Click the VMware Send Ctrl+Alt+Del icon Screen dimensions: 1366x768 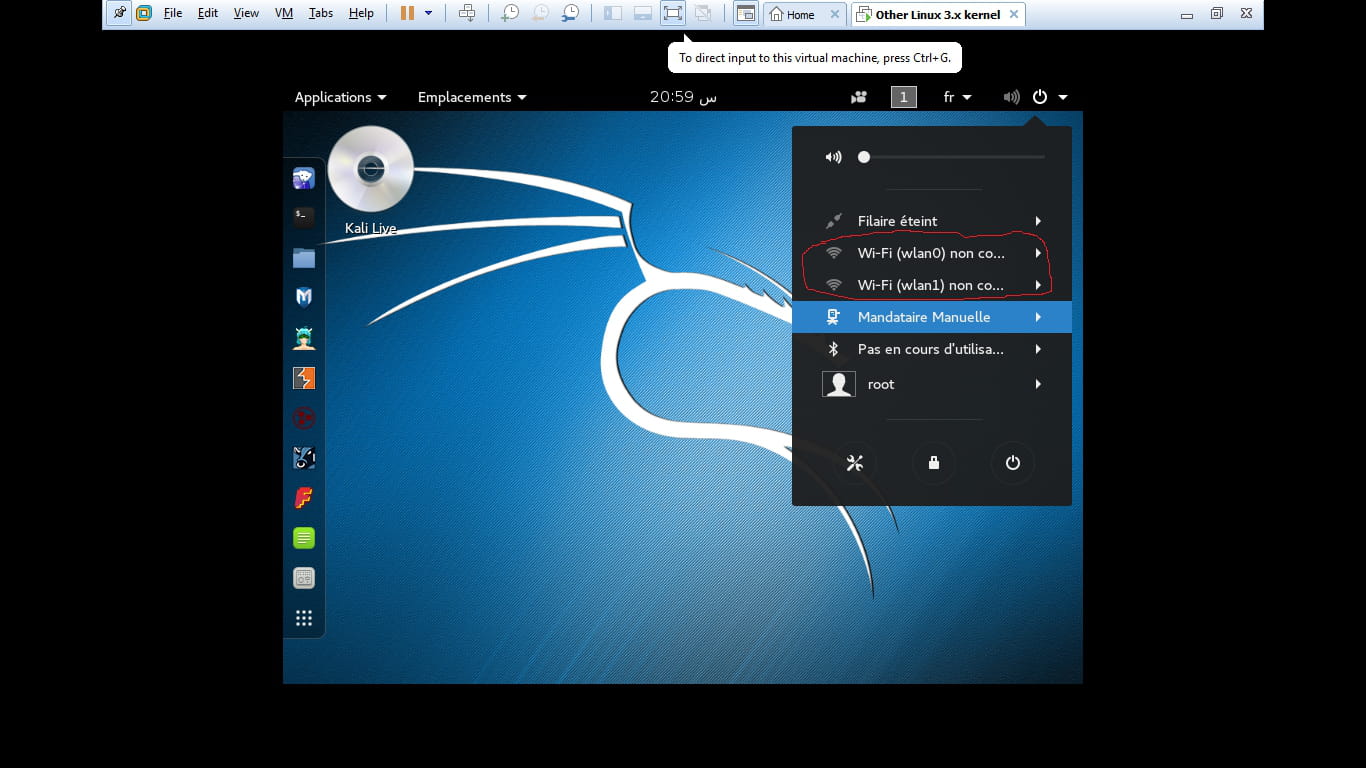pos(467,13)
